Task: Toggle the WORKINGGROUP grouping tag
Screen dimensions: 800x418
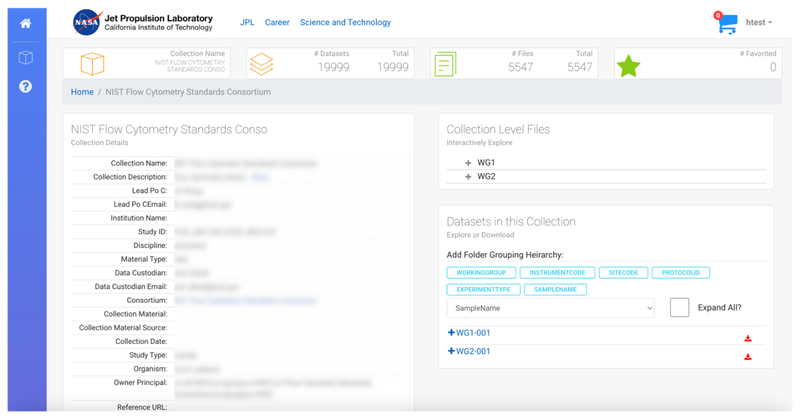Action: pyautogui.click(x=480, y=272)
